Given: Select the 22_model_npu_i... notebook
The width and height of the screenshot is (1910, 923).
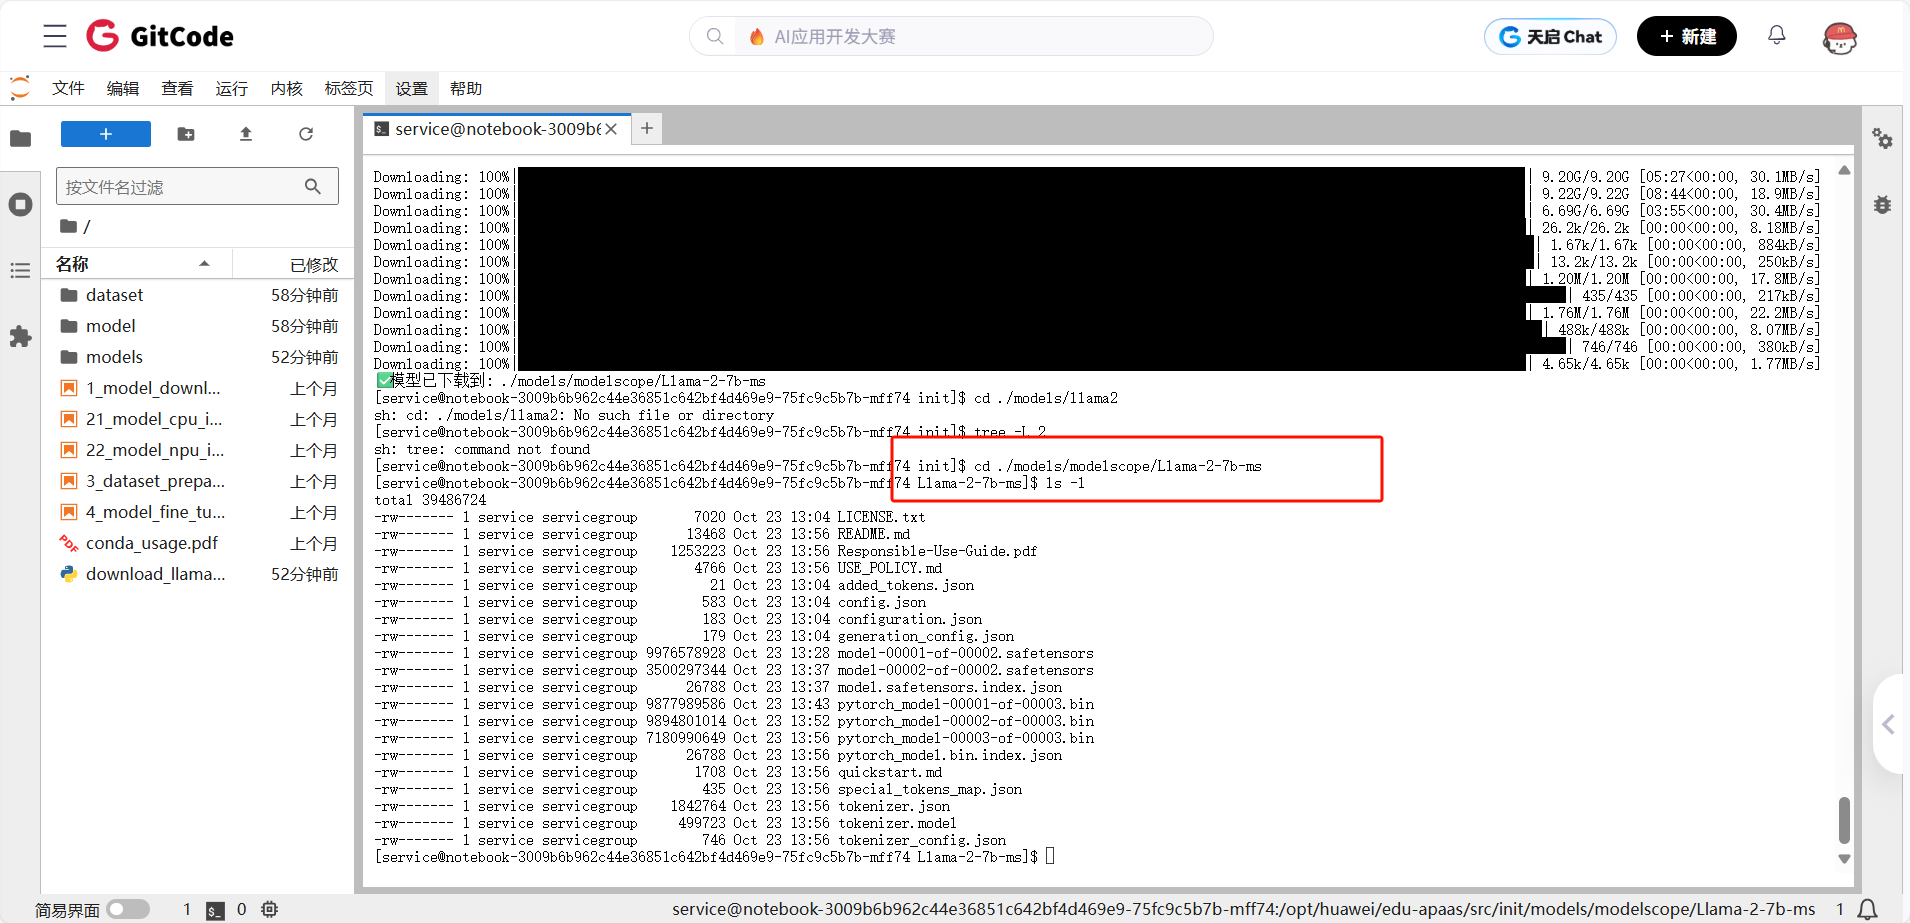Looking at the screenshot, I should (198, 450).
